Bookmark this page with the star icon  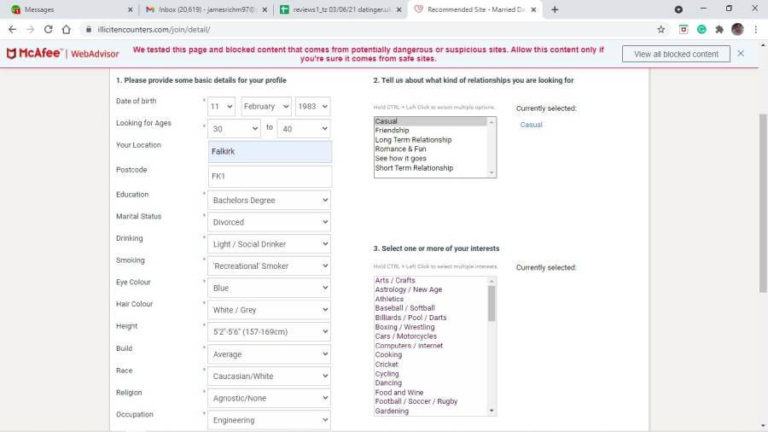coord(661,29)
